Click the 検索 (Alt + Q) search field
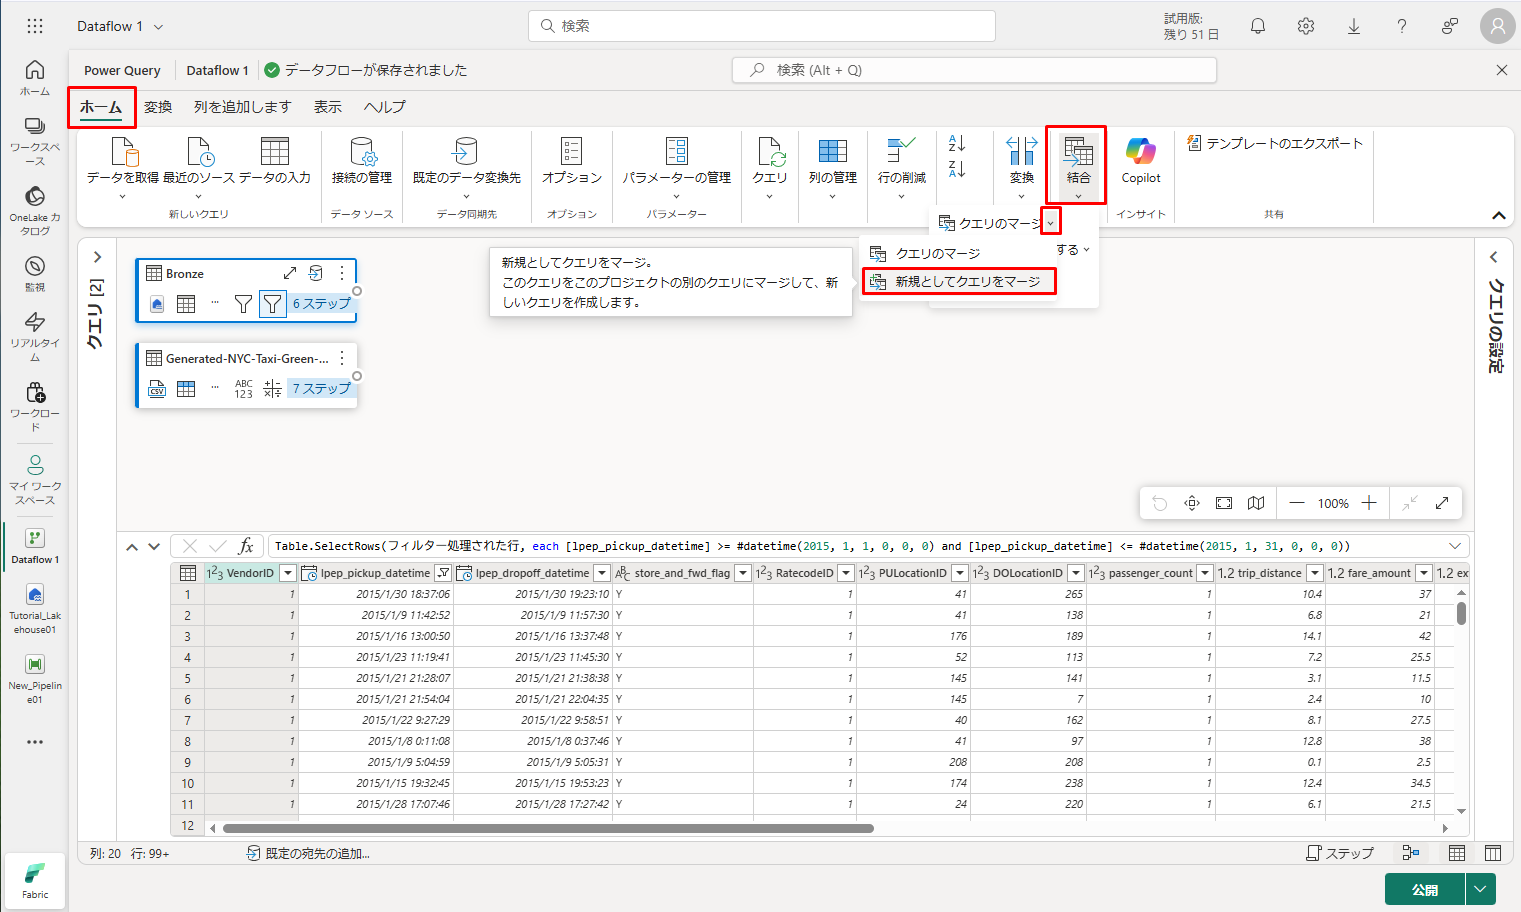This screenshot has height=912, width=1521. (x=974, y=70)
